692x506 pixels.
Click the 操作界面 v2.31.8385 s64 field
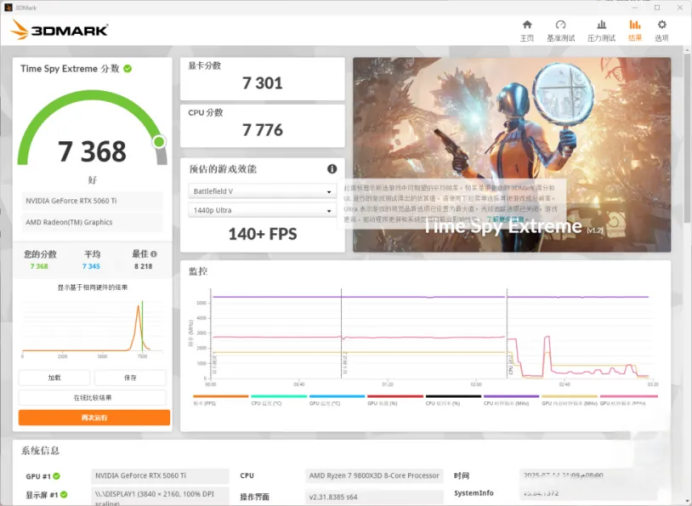pos(374,497)
